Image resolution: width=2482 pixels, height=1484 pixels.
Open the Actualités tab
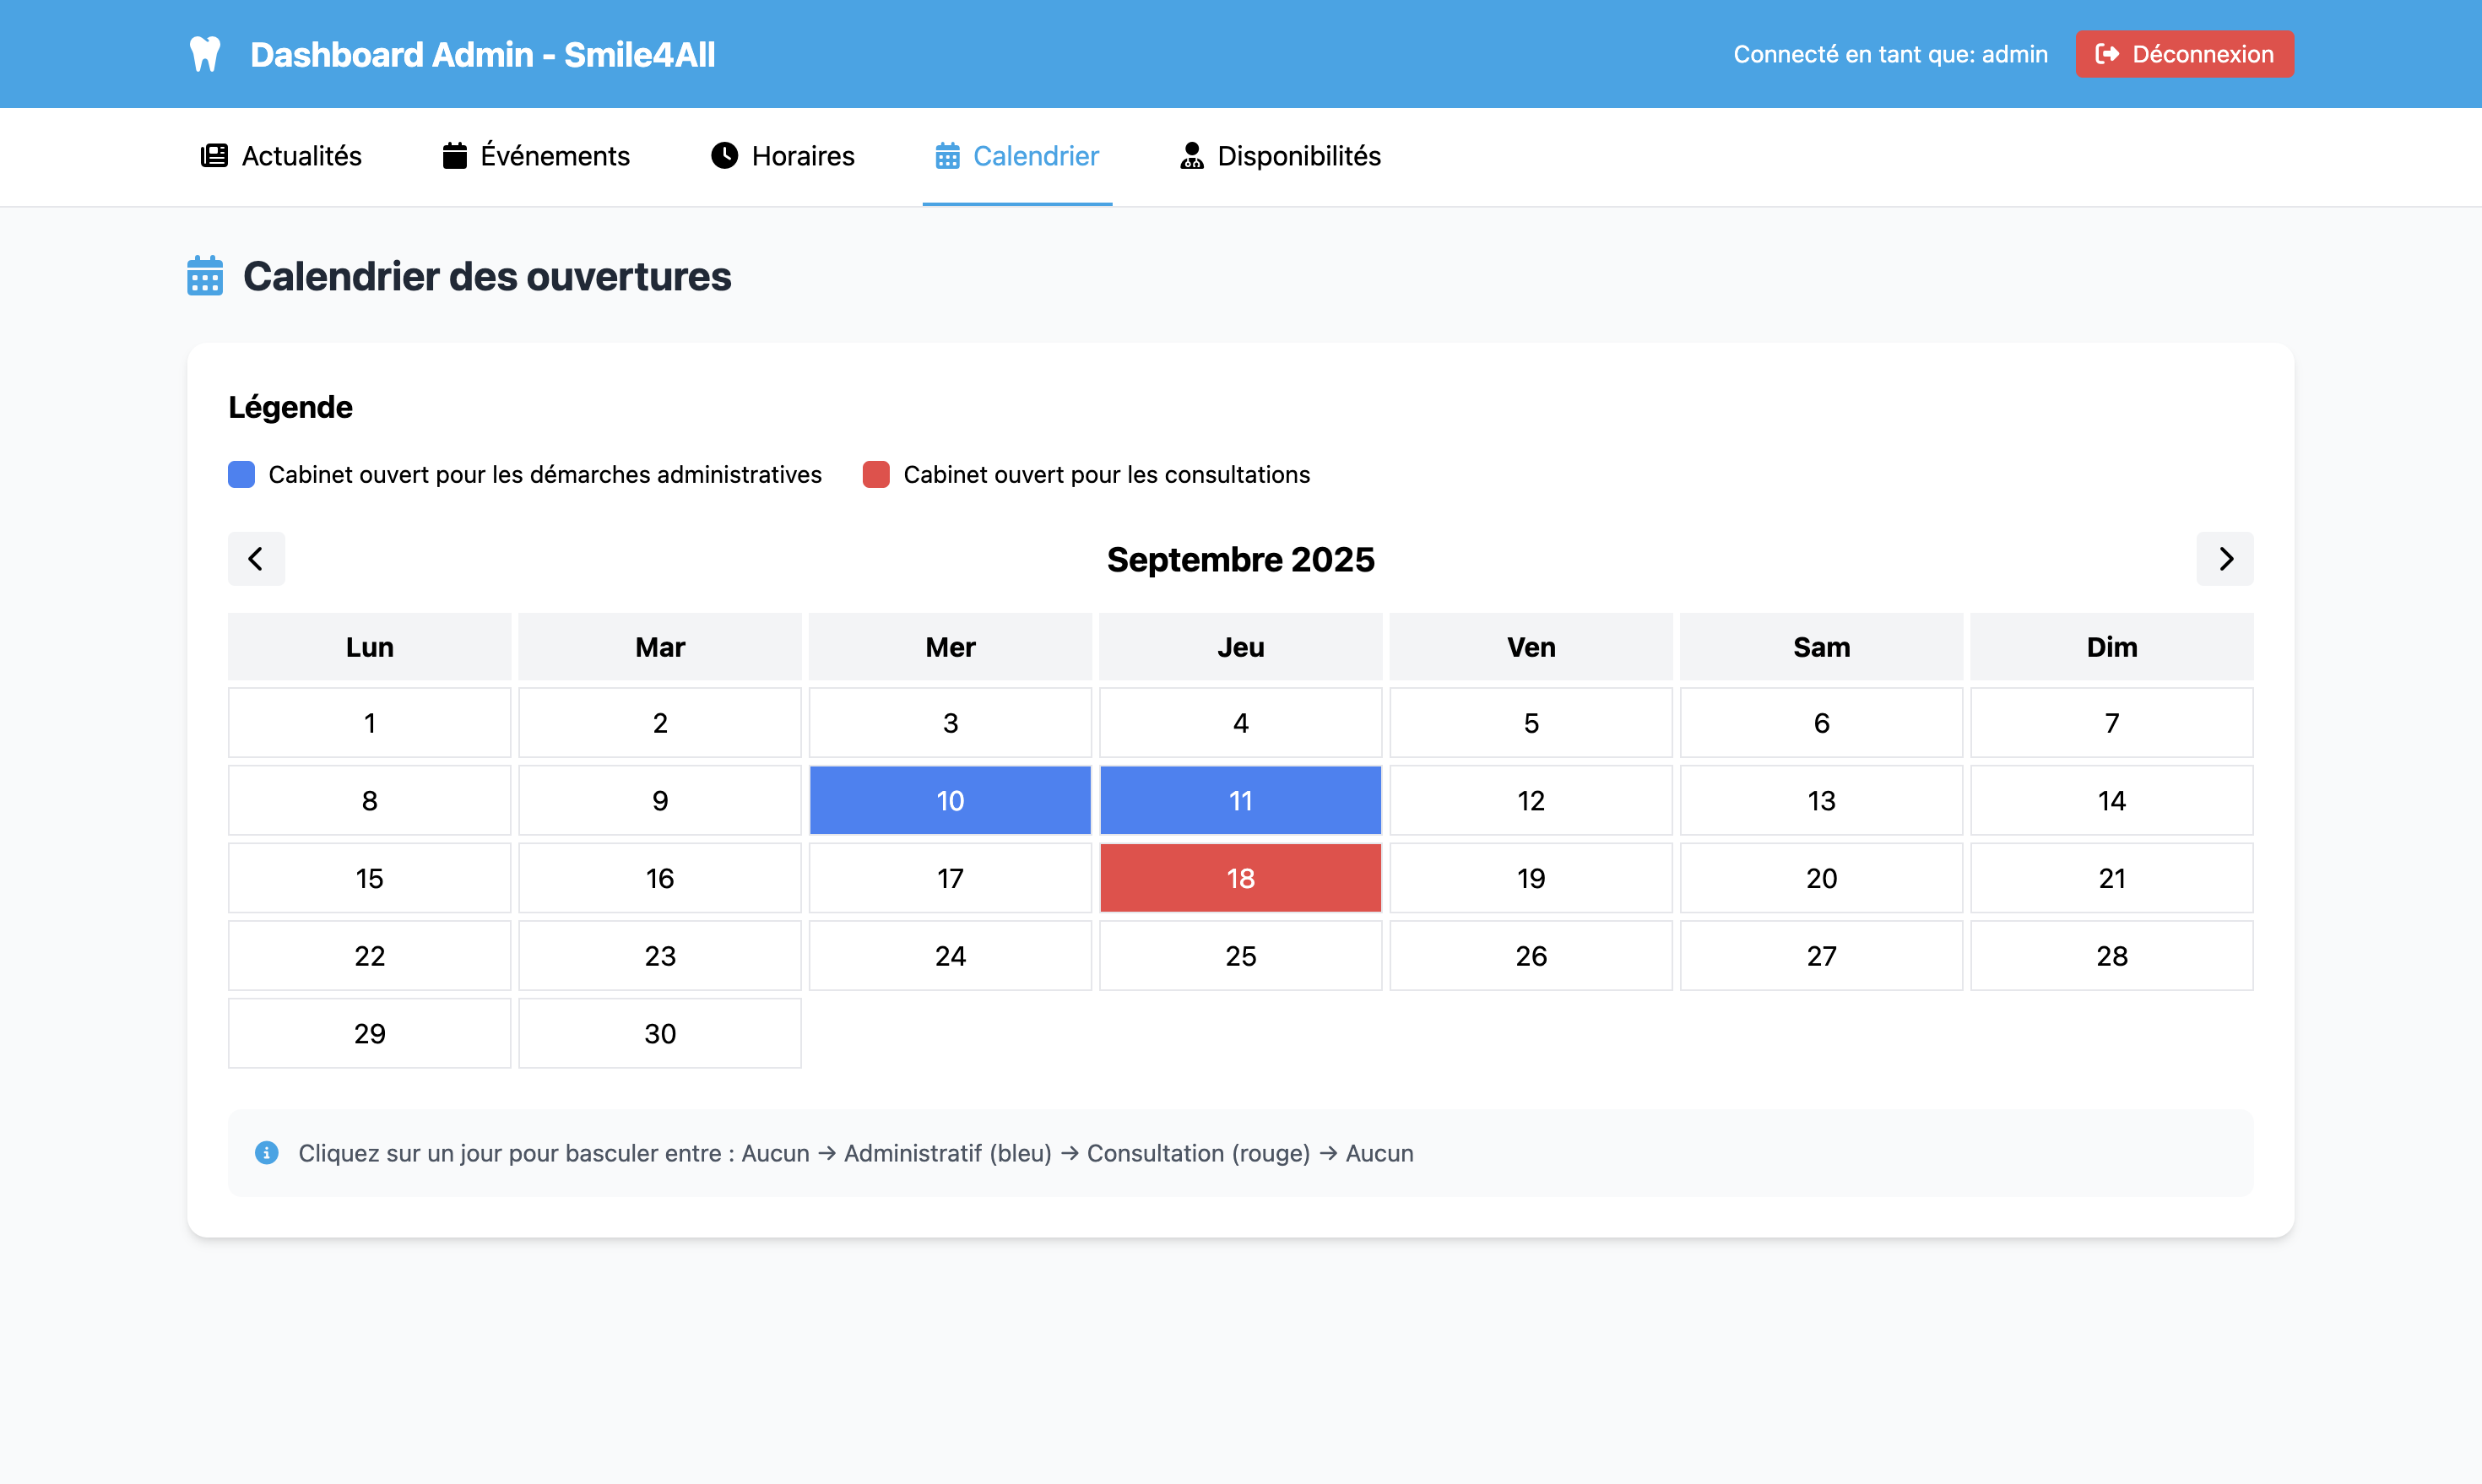tap(281, 156)
